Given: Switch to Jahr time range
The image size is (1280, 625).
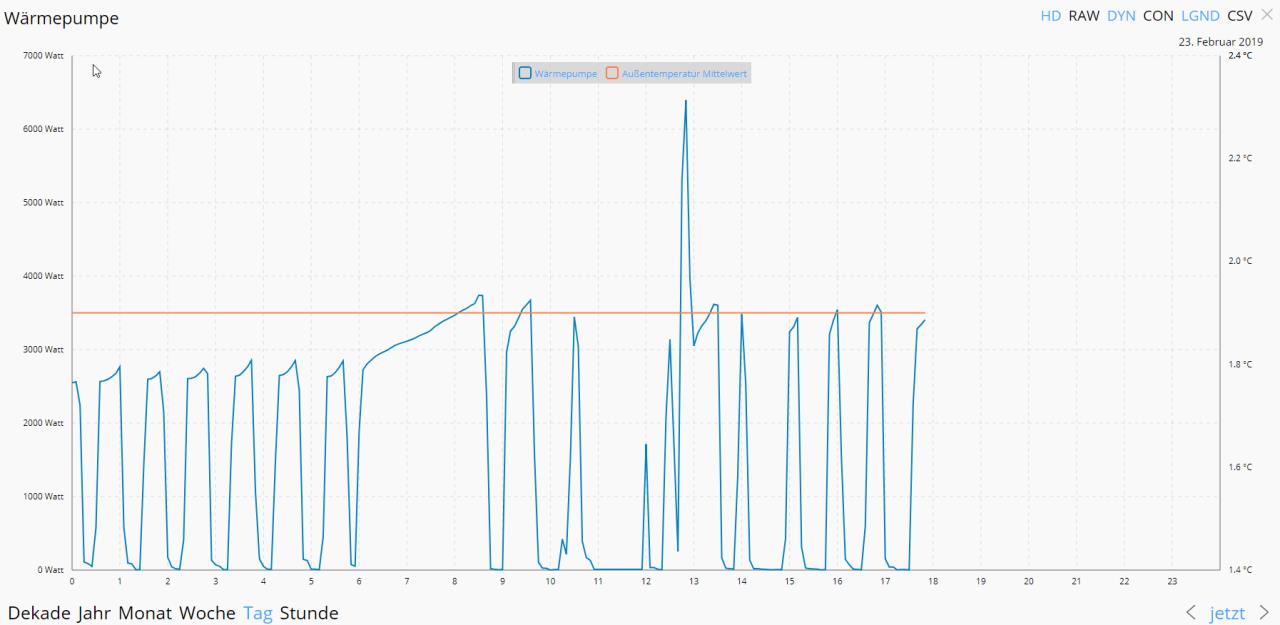Looking at the screenshot, I should click(95, 613).
